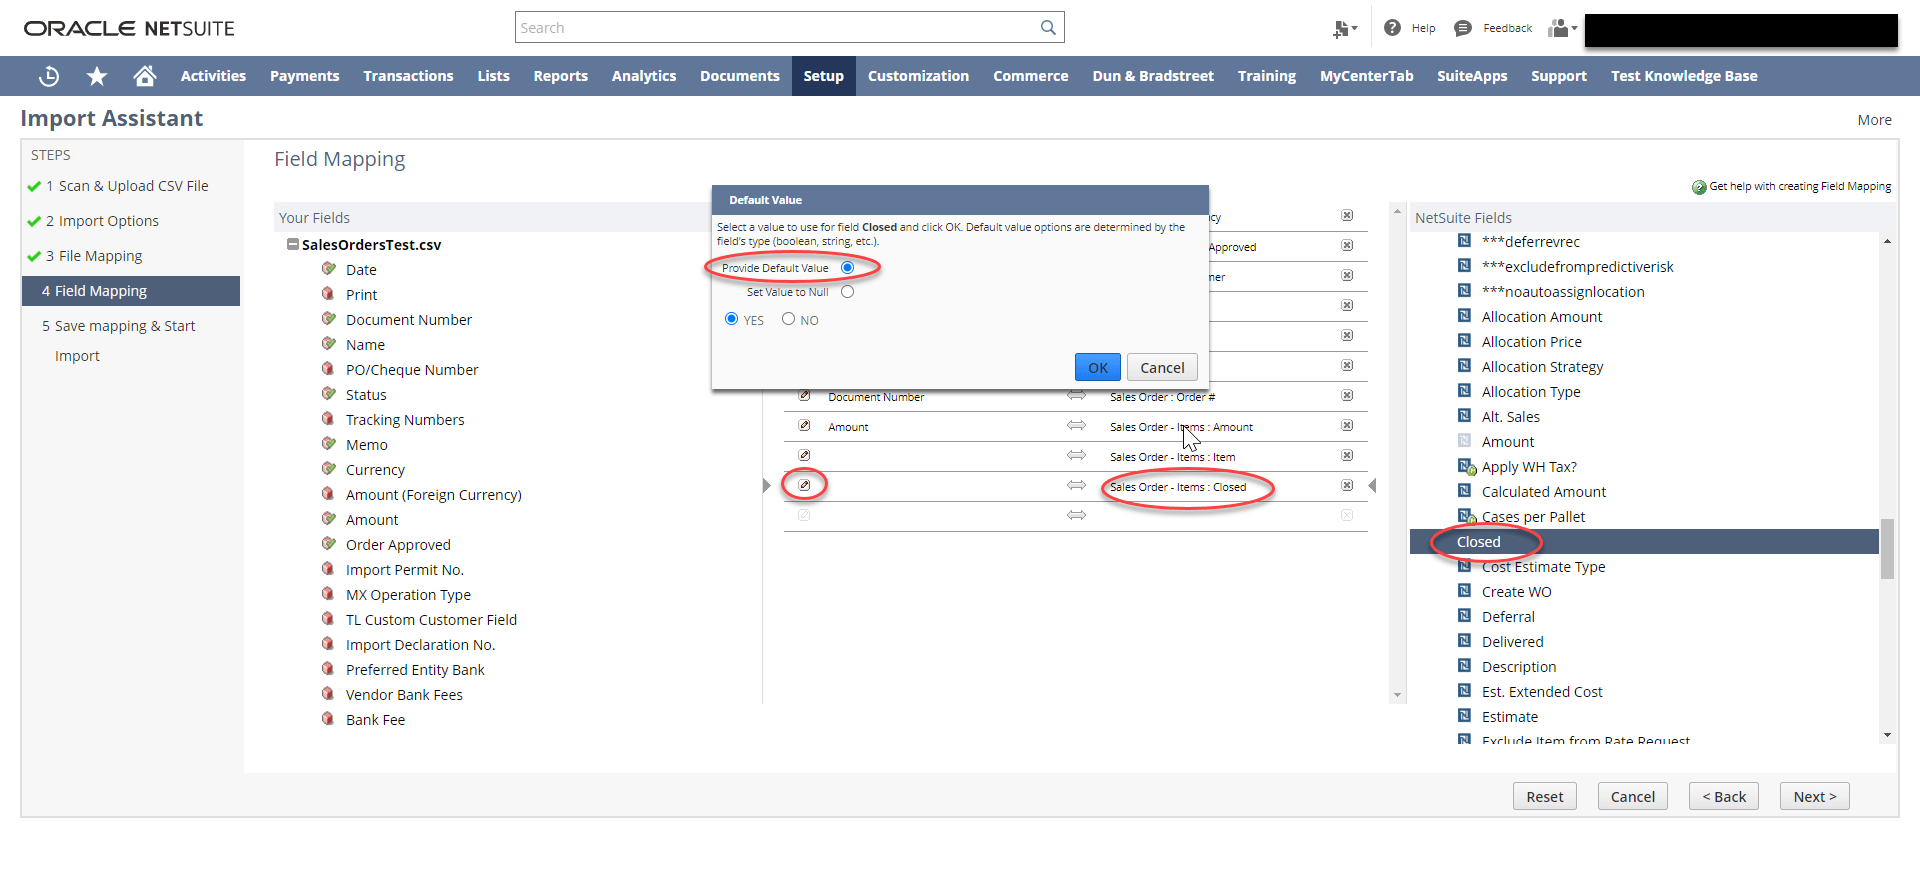The height and width of the screenshot is (880, 1920).
Task: Choose the NO radio option
Action: point(788,319)
